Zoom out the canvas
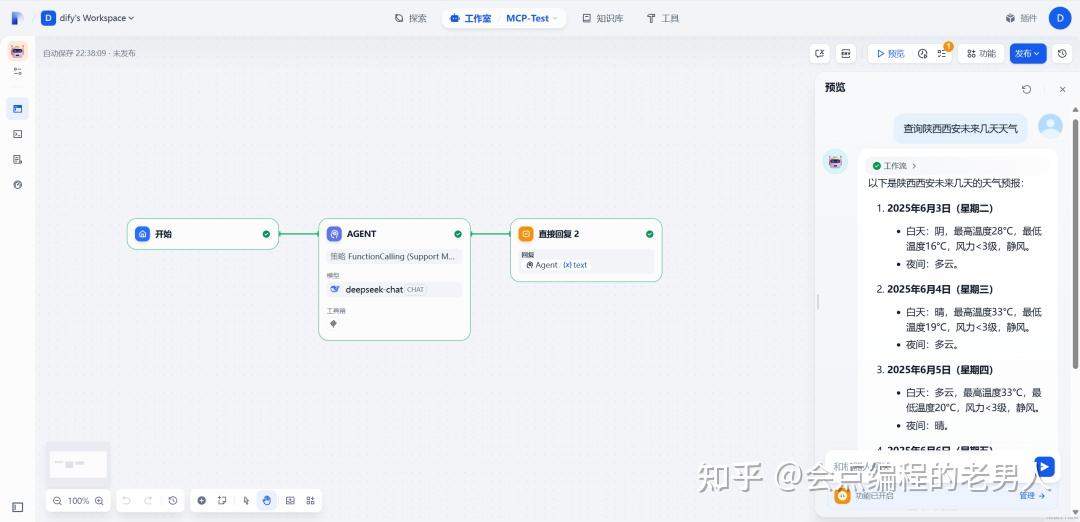Viewport: 1080px width, 522px height. pyautogui.click(x=57, y=501)
